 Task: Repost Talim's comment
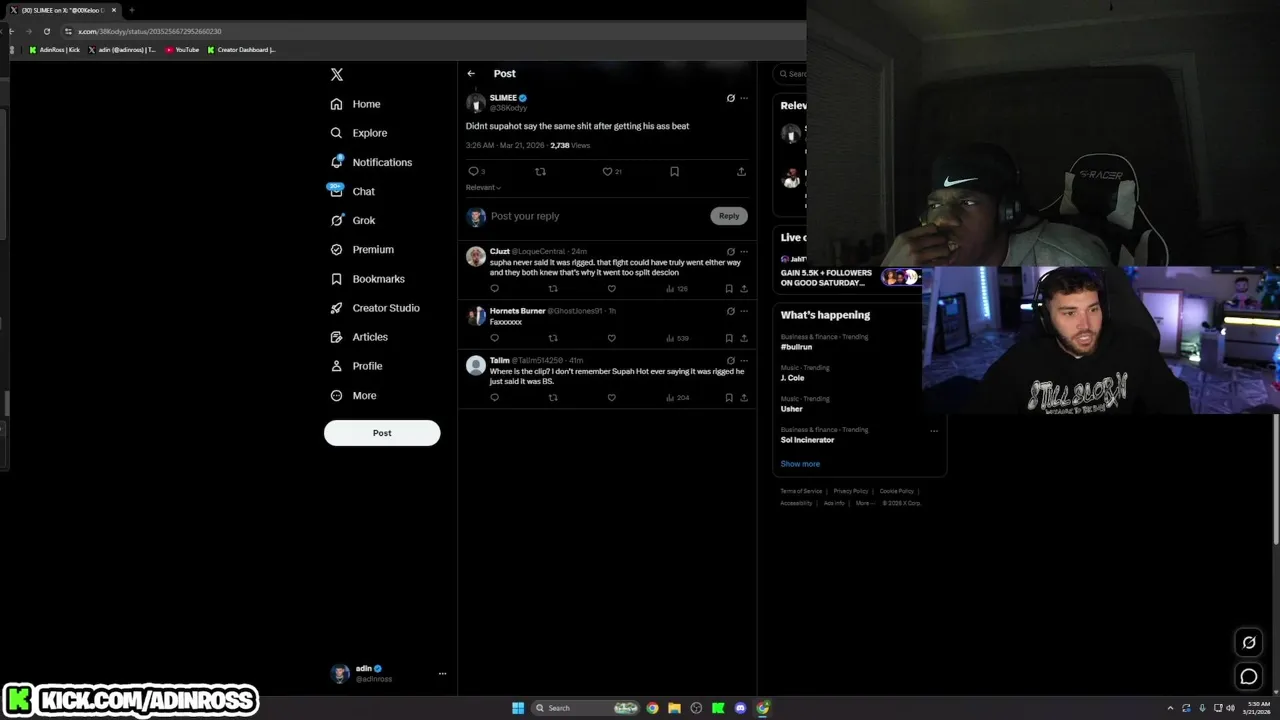[x=553, y=397]
